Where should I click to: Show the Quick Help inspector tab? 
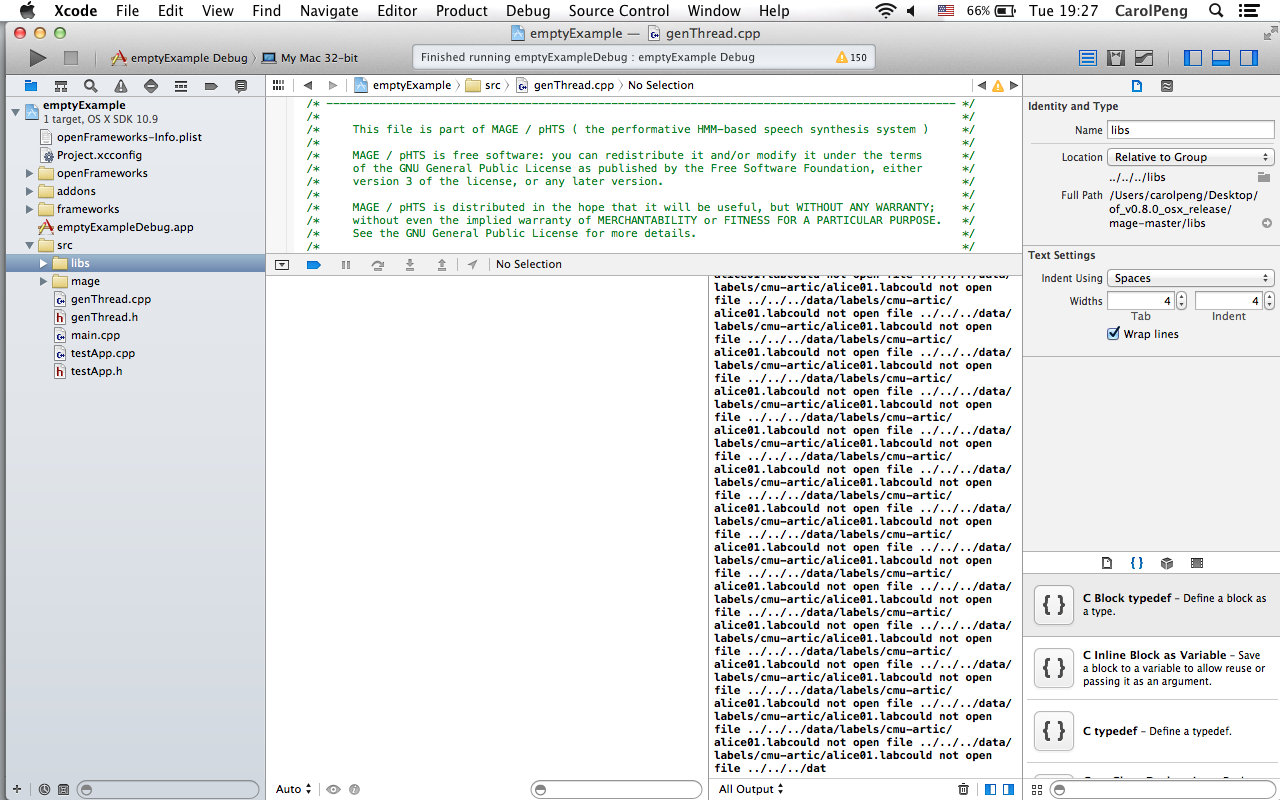point(1167,86)
